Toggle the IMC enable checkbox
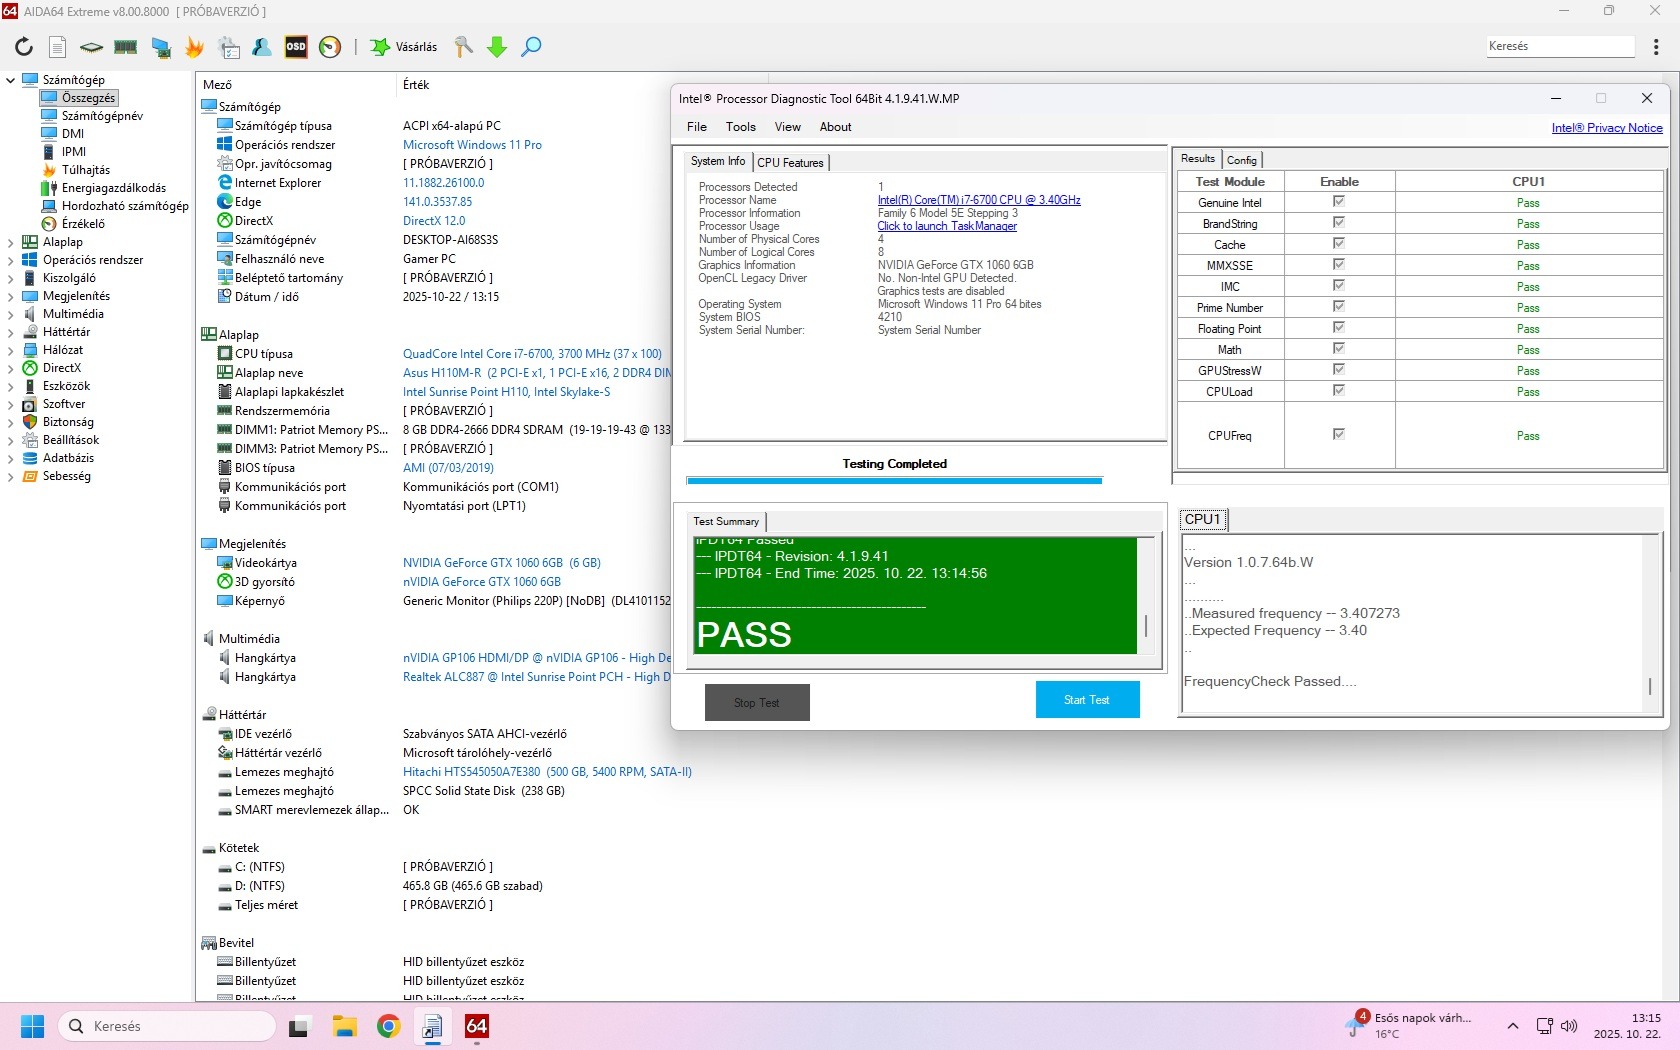The height and width of the screenshot is (1050, 1680). pyautogui.click(x=1339, y=286)
